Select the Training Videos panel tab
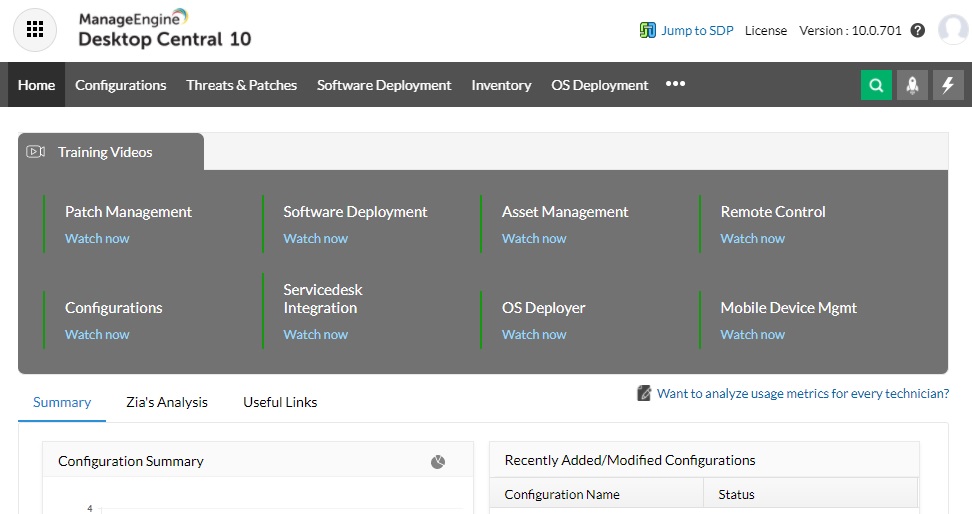This screenshot has width=972, height=514. coord(105,152)
